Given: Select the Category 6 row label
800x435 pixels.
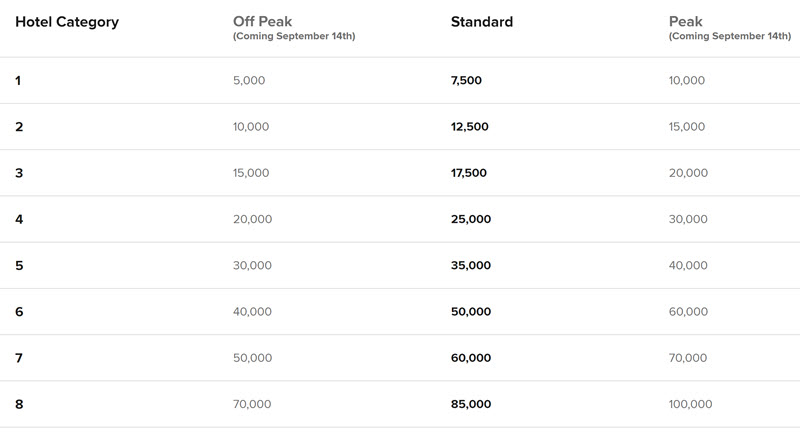Looking at the screenshot, I should pyautogui.click(x=19, y=312).
